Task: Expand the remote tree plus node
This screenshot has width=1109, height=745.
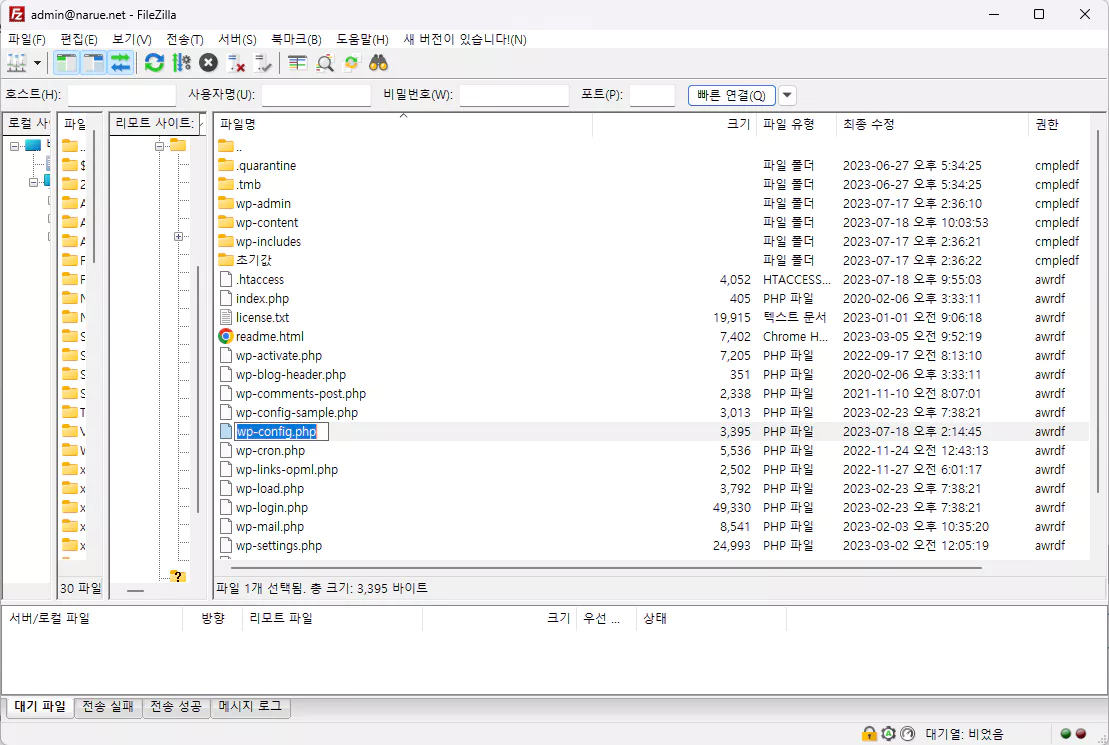Action: pos(178,236)
